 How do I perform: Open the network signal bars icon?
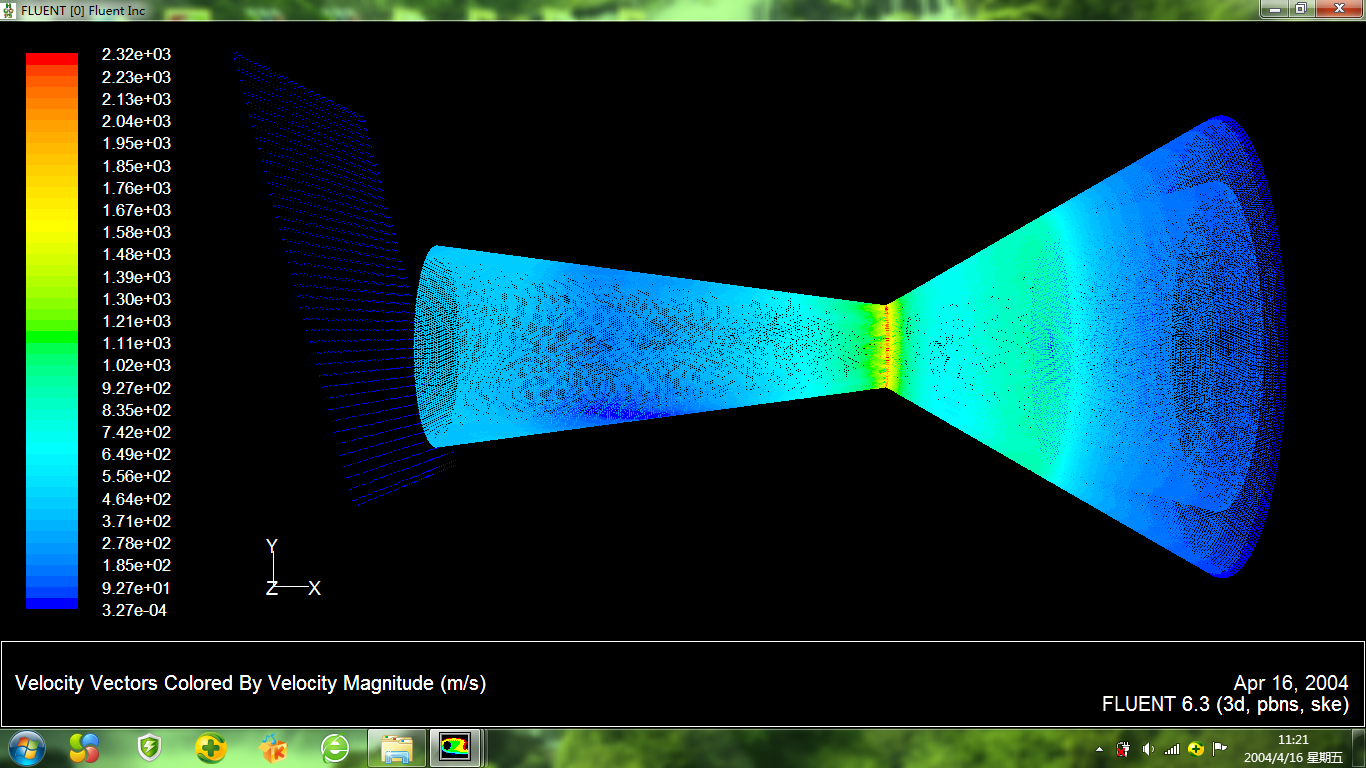pos(1172,749)
